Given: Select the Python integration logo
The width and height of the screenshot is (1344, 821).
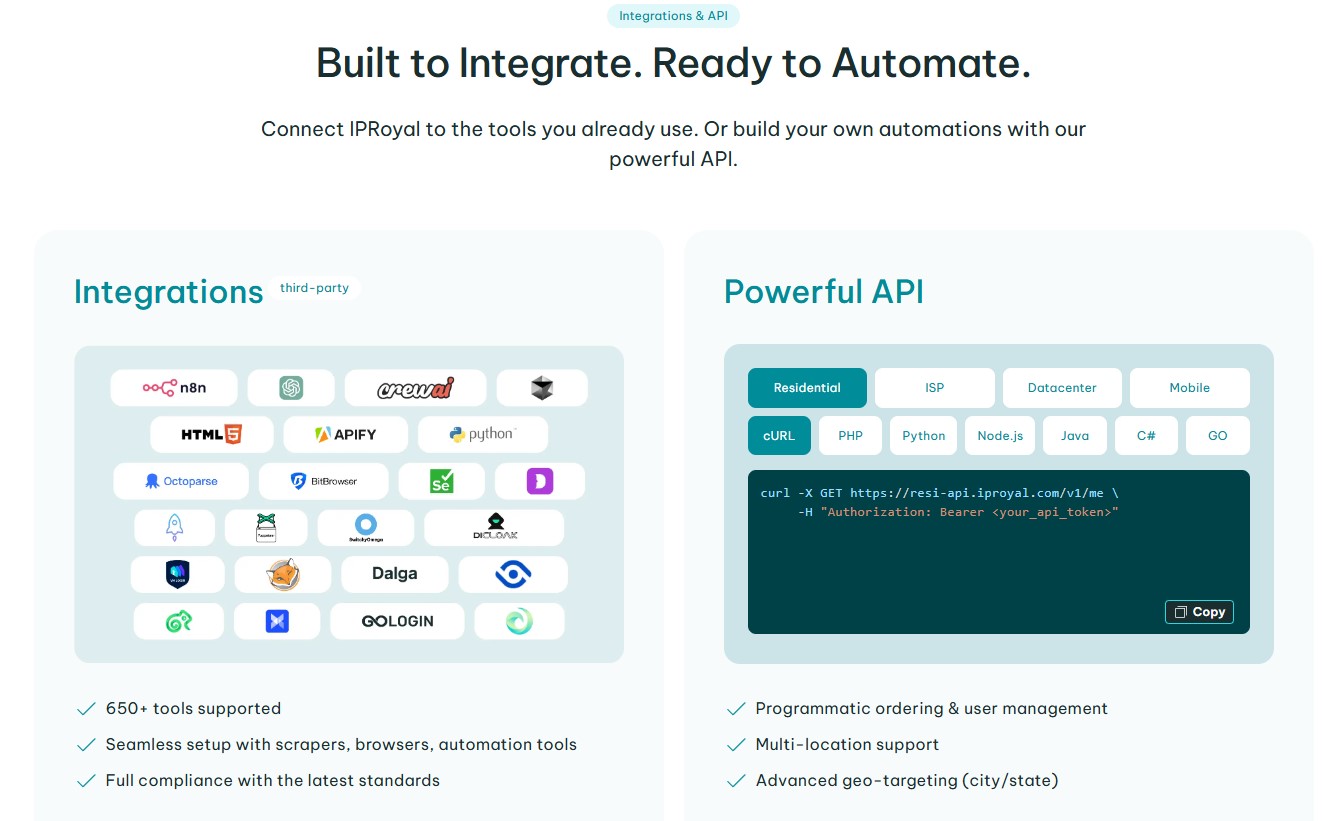Looking at the screenshot, I should pos(482,435).
